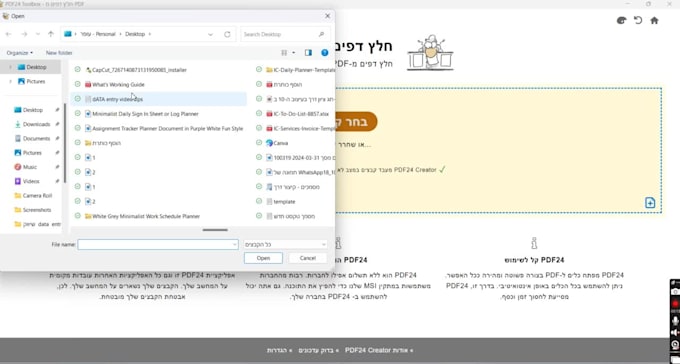Use the horizontal scrollbar of file list
Viewport: 680px width, 364px height.
215,230
